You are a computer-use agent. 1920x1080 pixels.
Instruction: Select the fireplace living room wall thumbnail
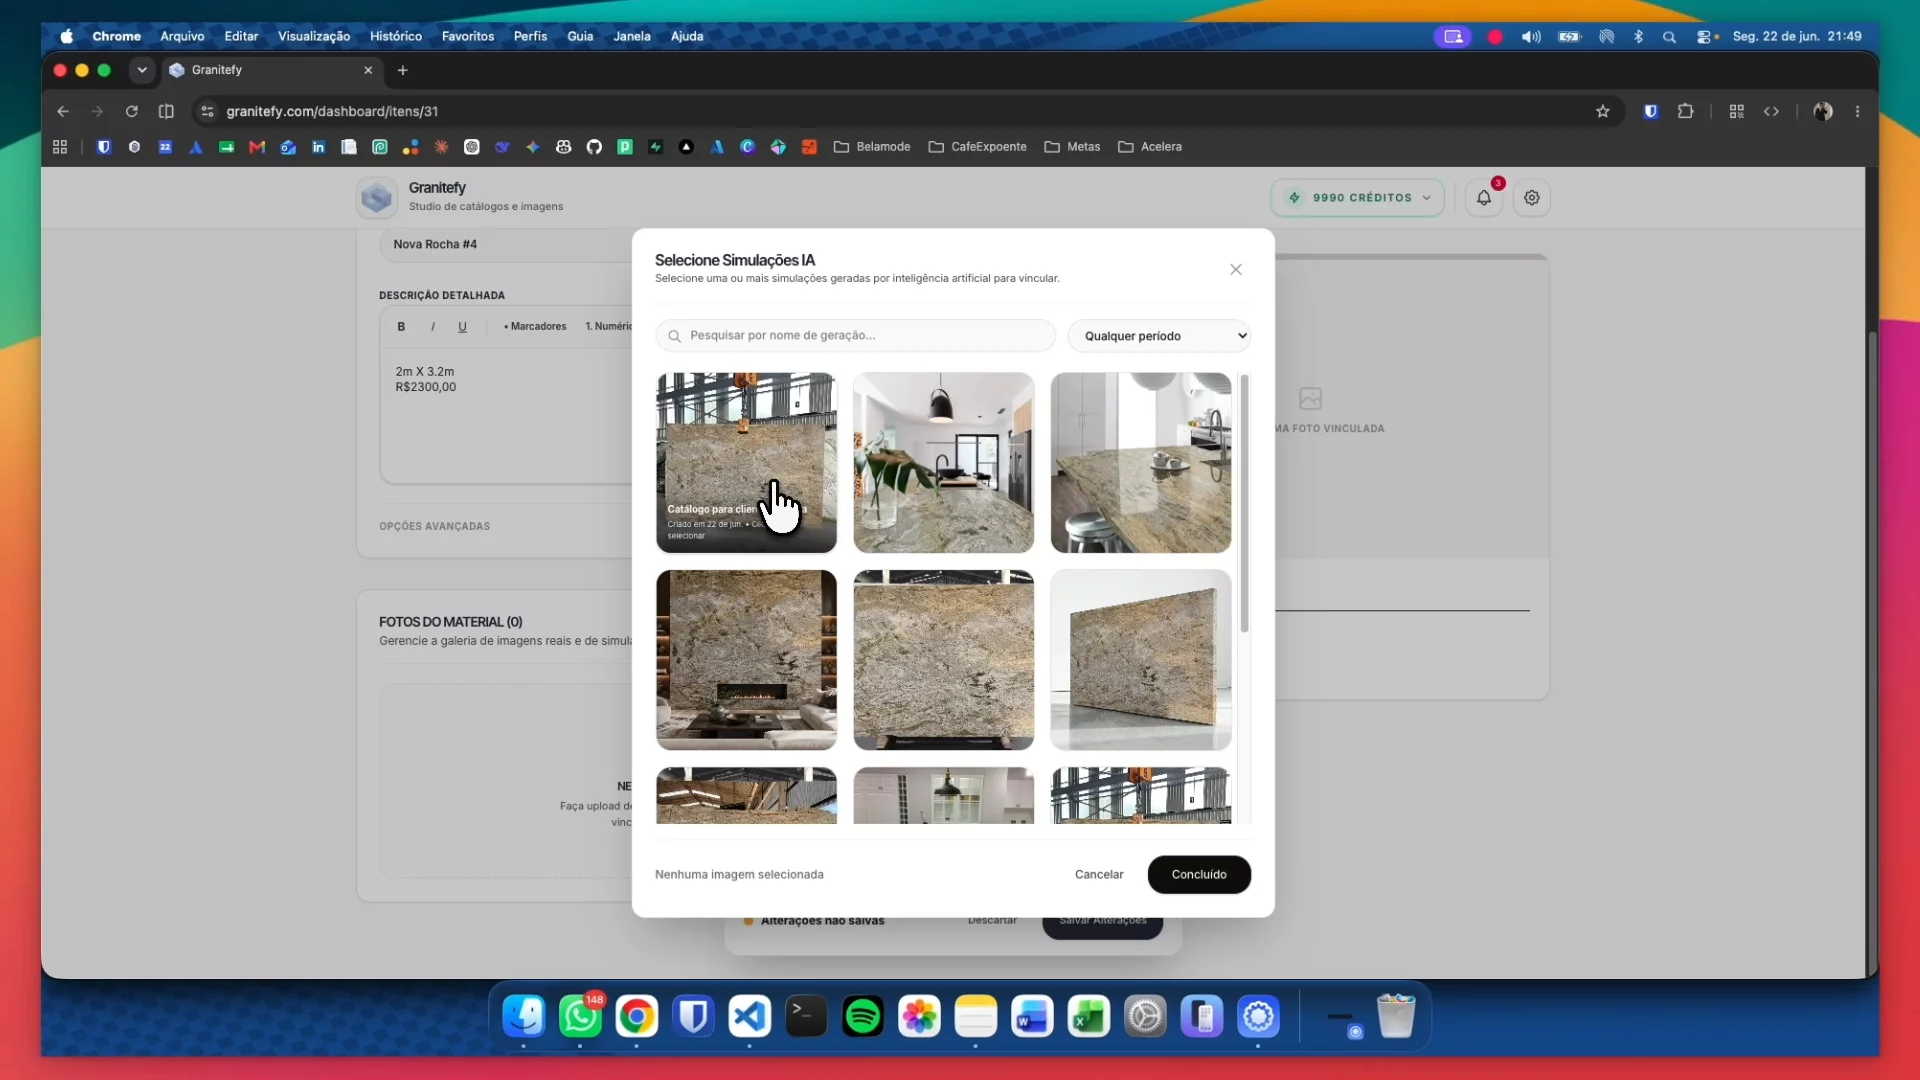pyautogui.click(x=746, y=660)
